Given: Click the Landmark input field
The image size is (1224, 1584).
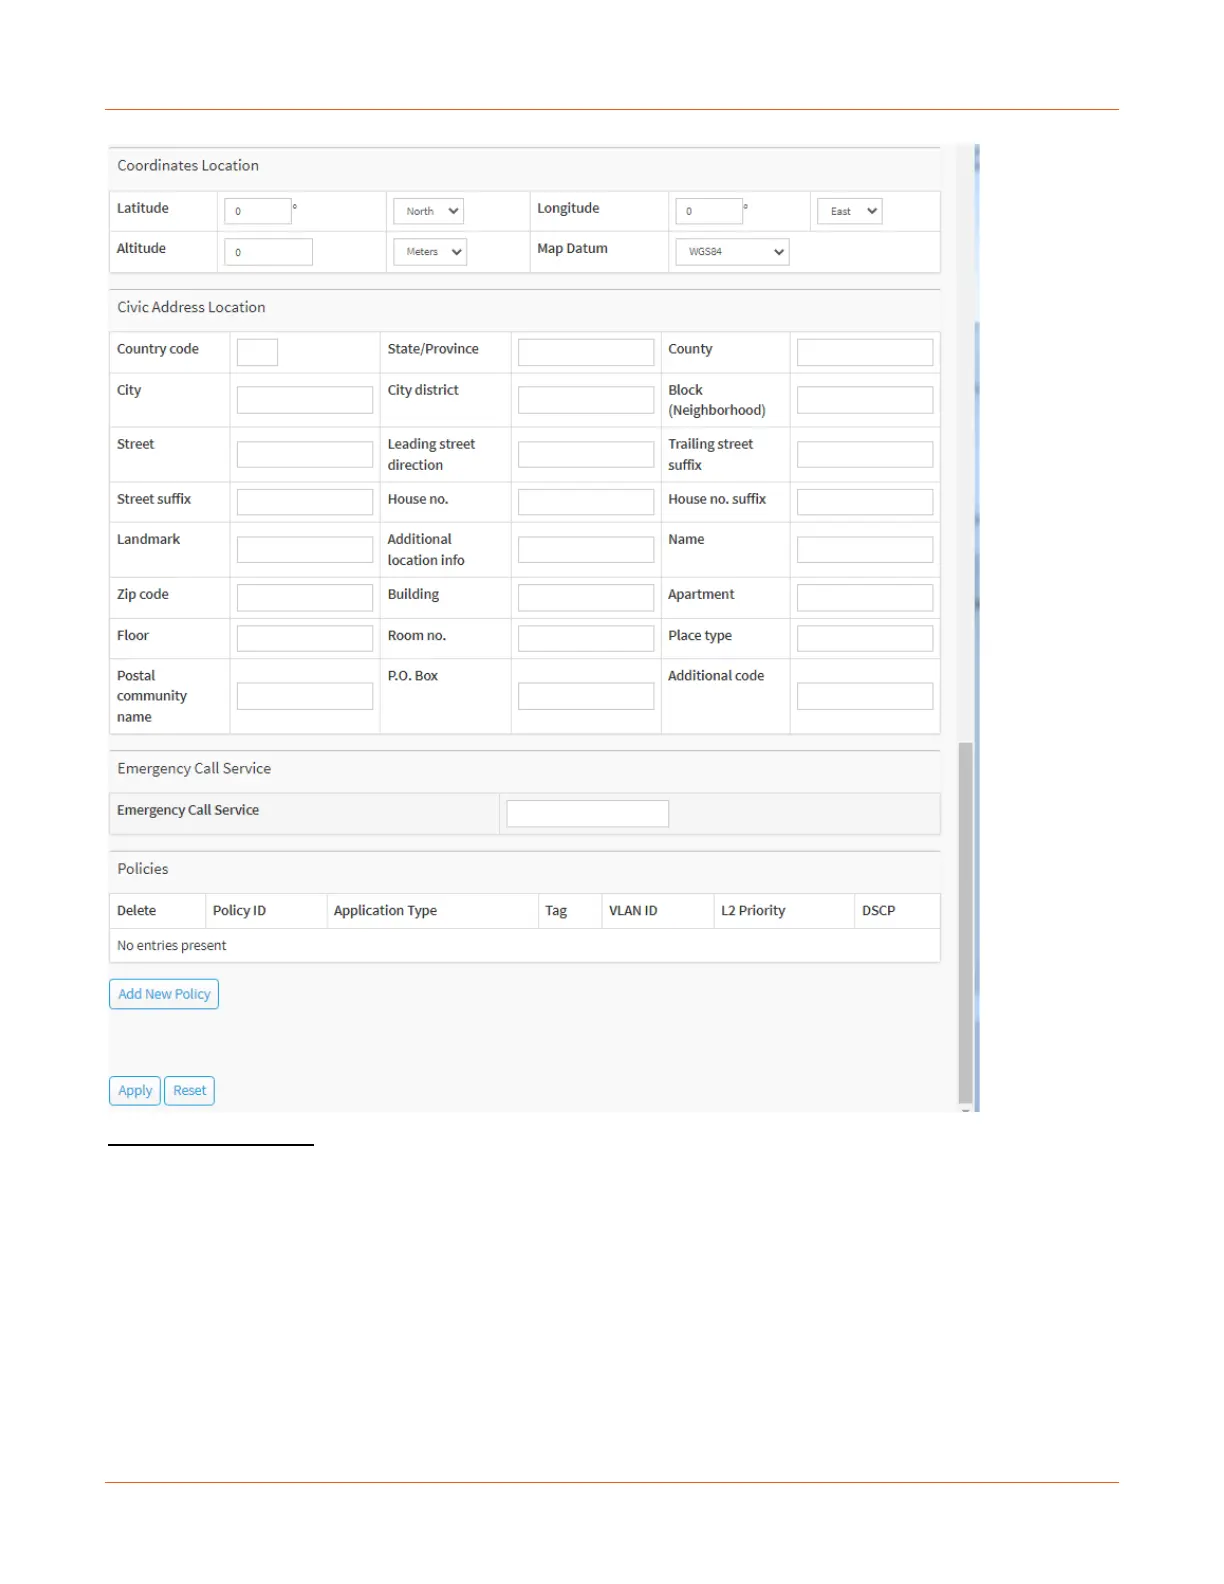Looking at the screenshot, I should click(305, 549).
